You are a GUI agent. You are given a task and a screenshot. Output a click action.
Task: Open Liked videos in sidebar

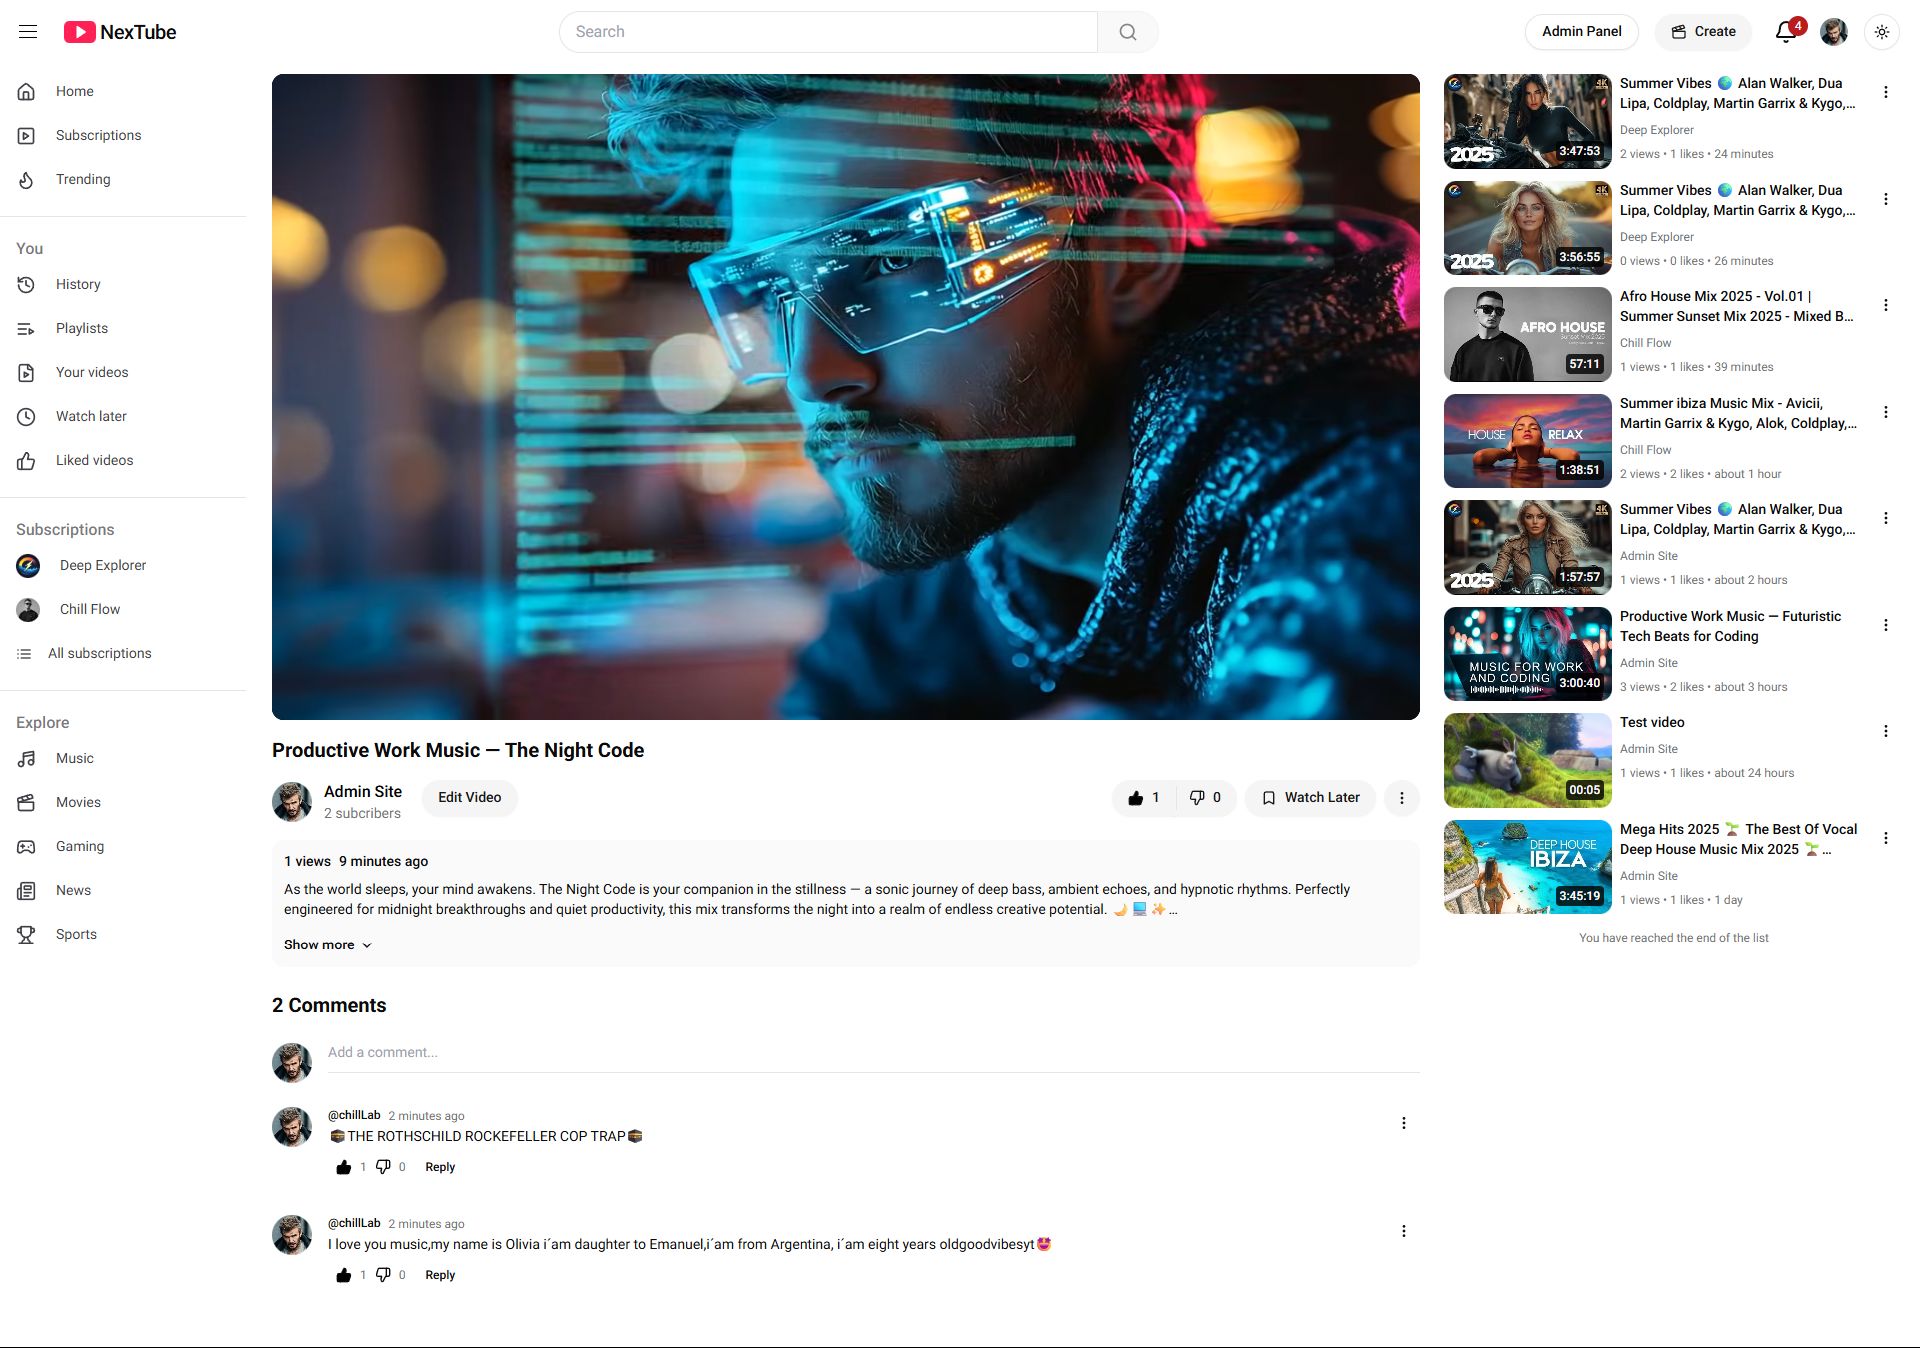pyautogui.click(x=94, y=461)
